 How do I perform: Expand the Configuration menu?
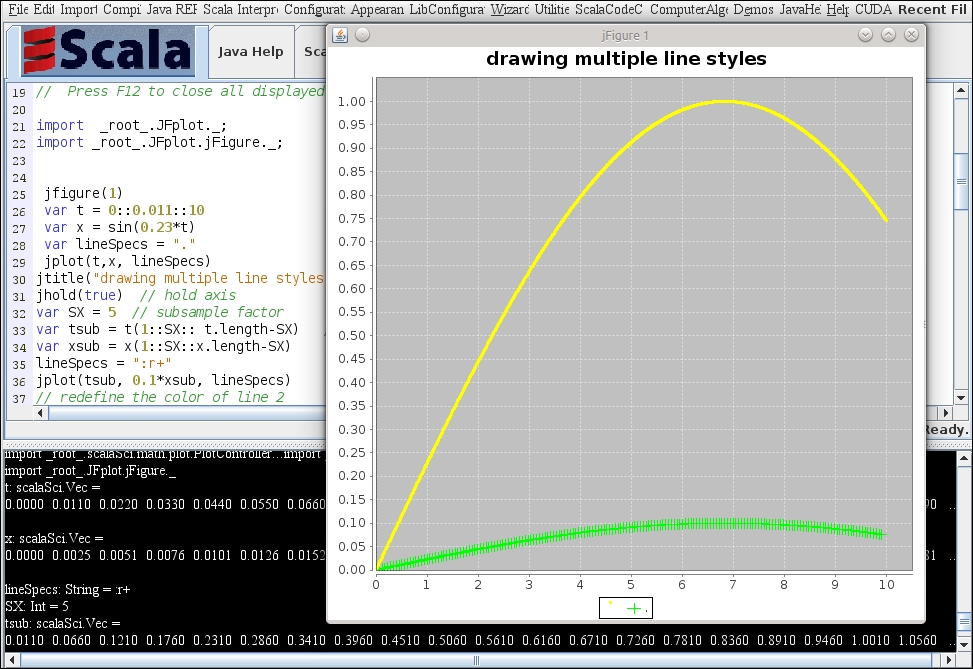[x=314, y=9]
